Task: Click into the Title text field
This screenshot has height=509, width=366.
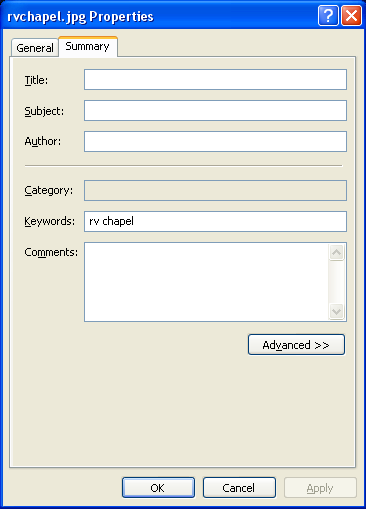Action: coord(215,80)
